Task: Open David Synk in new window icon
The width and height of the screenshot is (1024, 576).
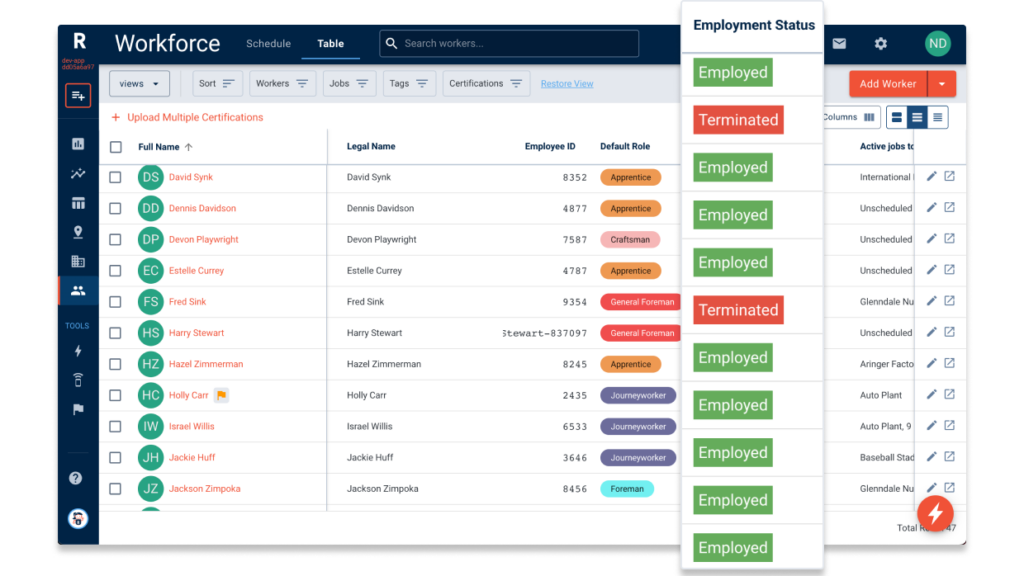Action: (950, 176)
